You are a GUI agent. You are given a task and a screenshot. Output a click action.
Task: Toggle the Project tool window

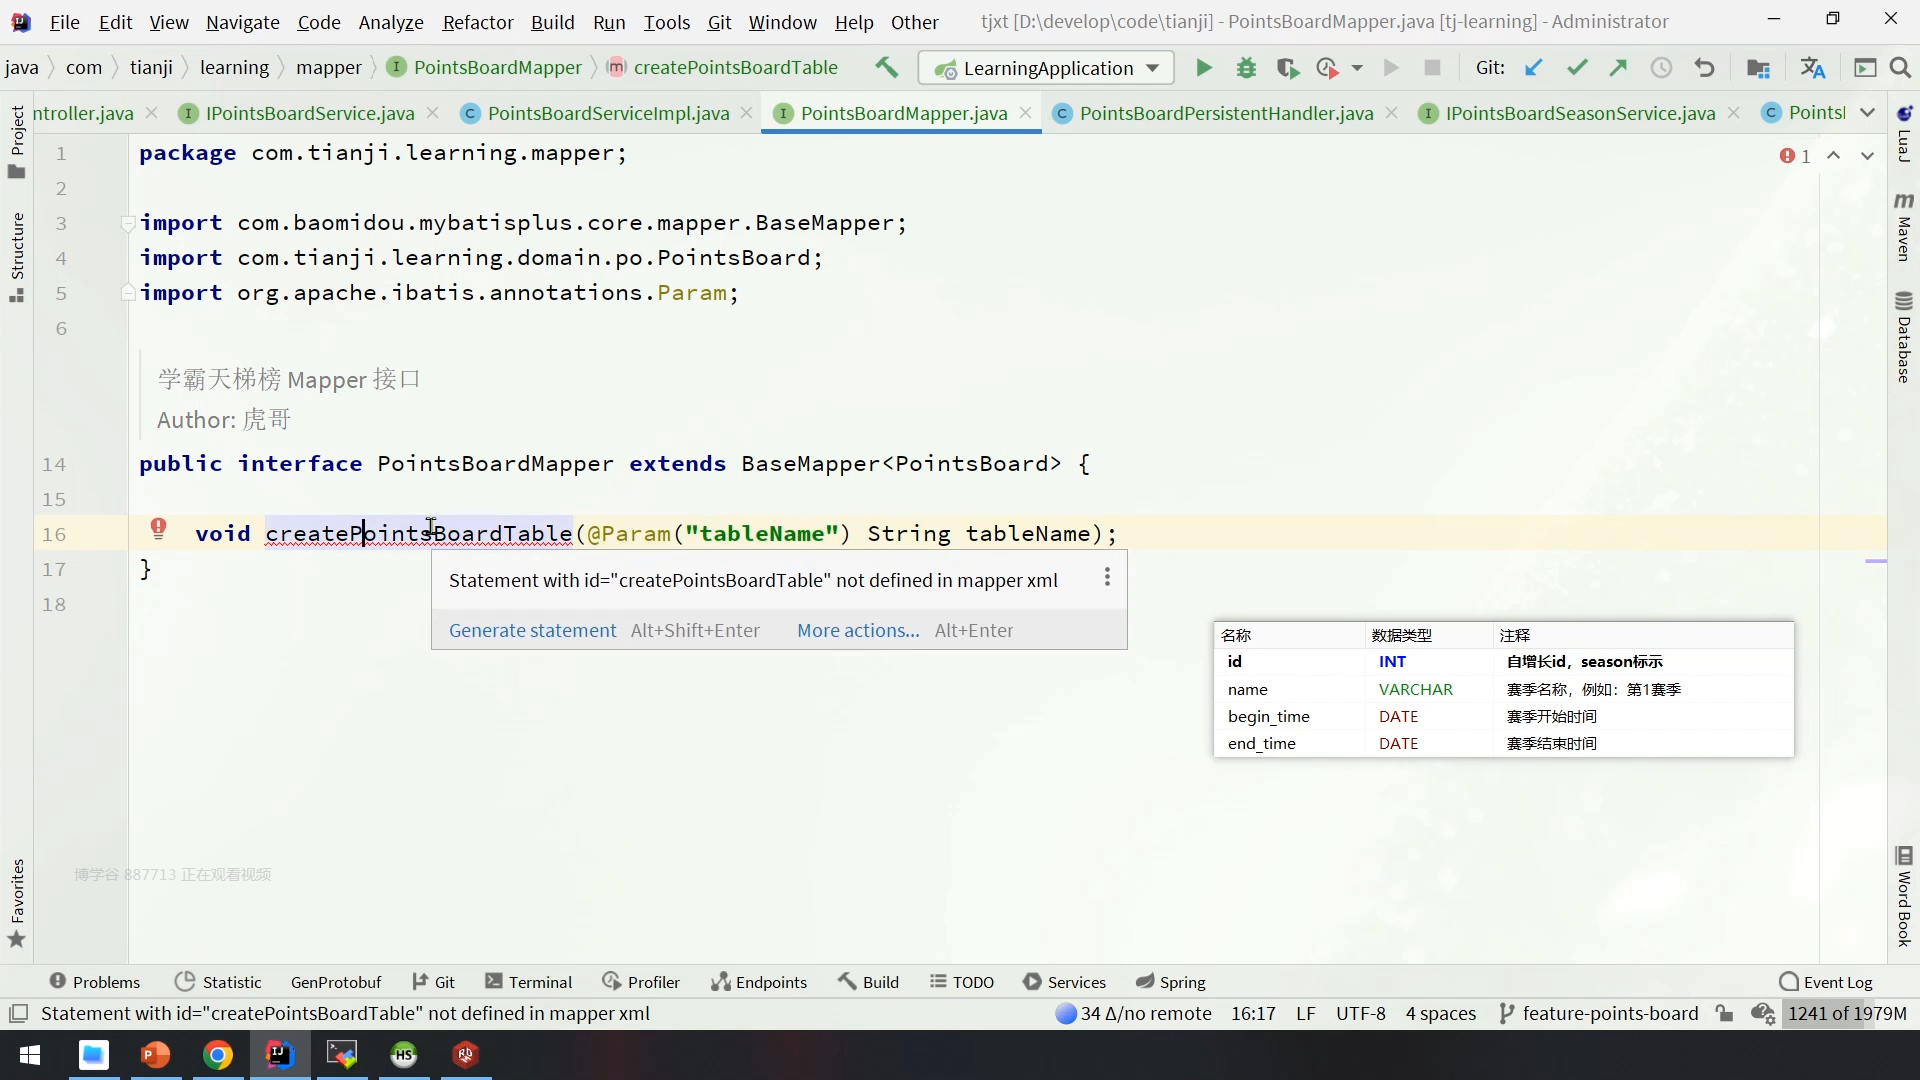click(x=17, y=140)
